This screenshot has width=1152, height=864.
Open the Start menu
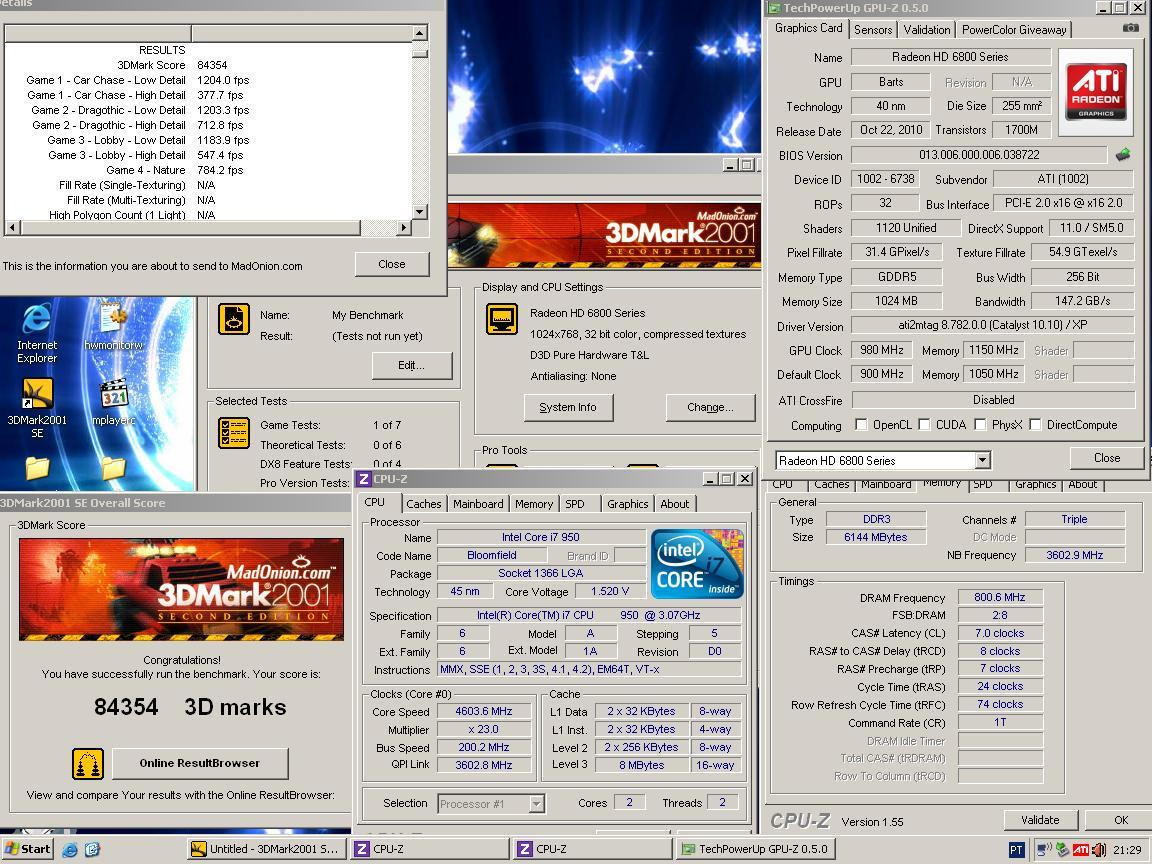27,849
